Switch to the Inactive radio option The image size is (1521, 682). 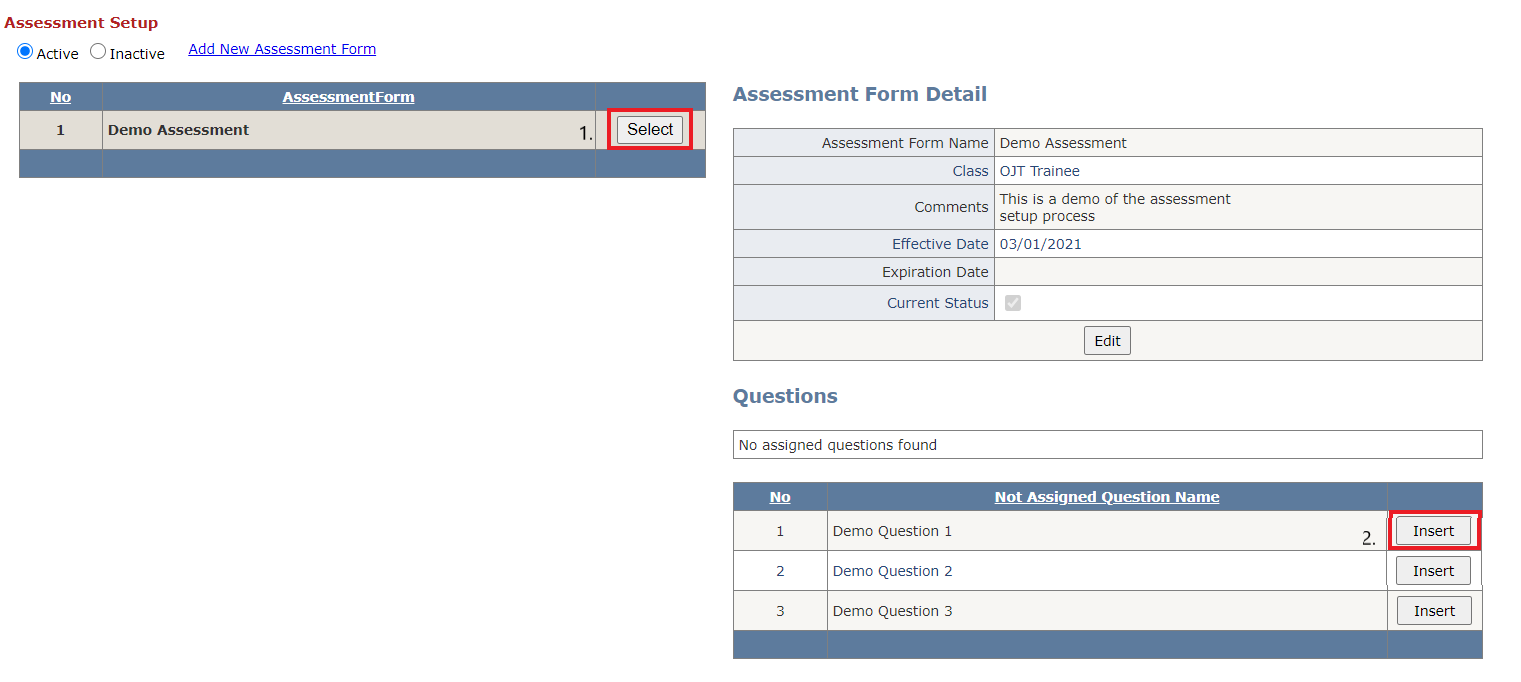pos(98,52)
